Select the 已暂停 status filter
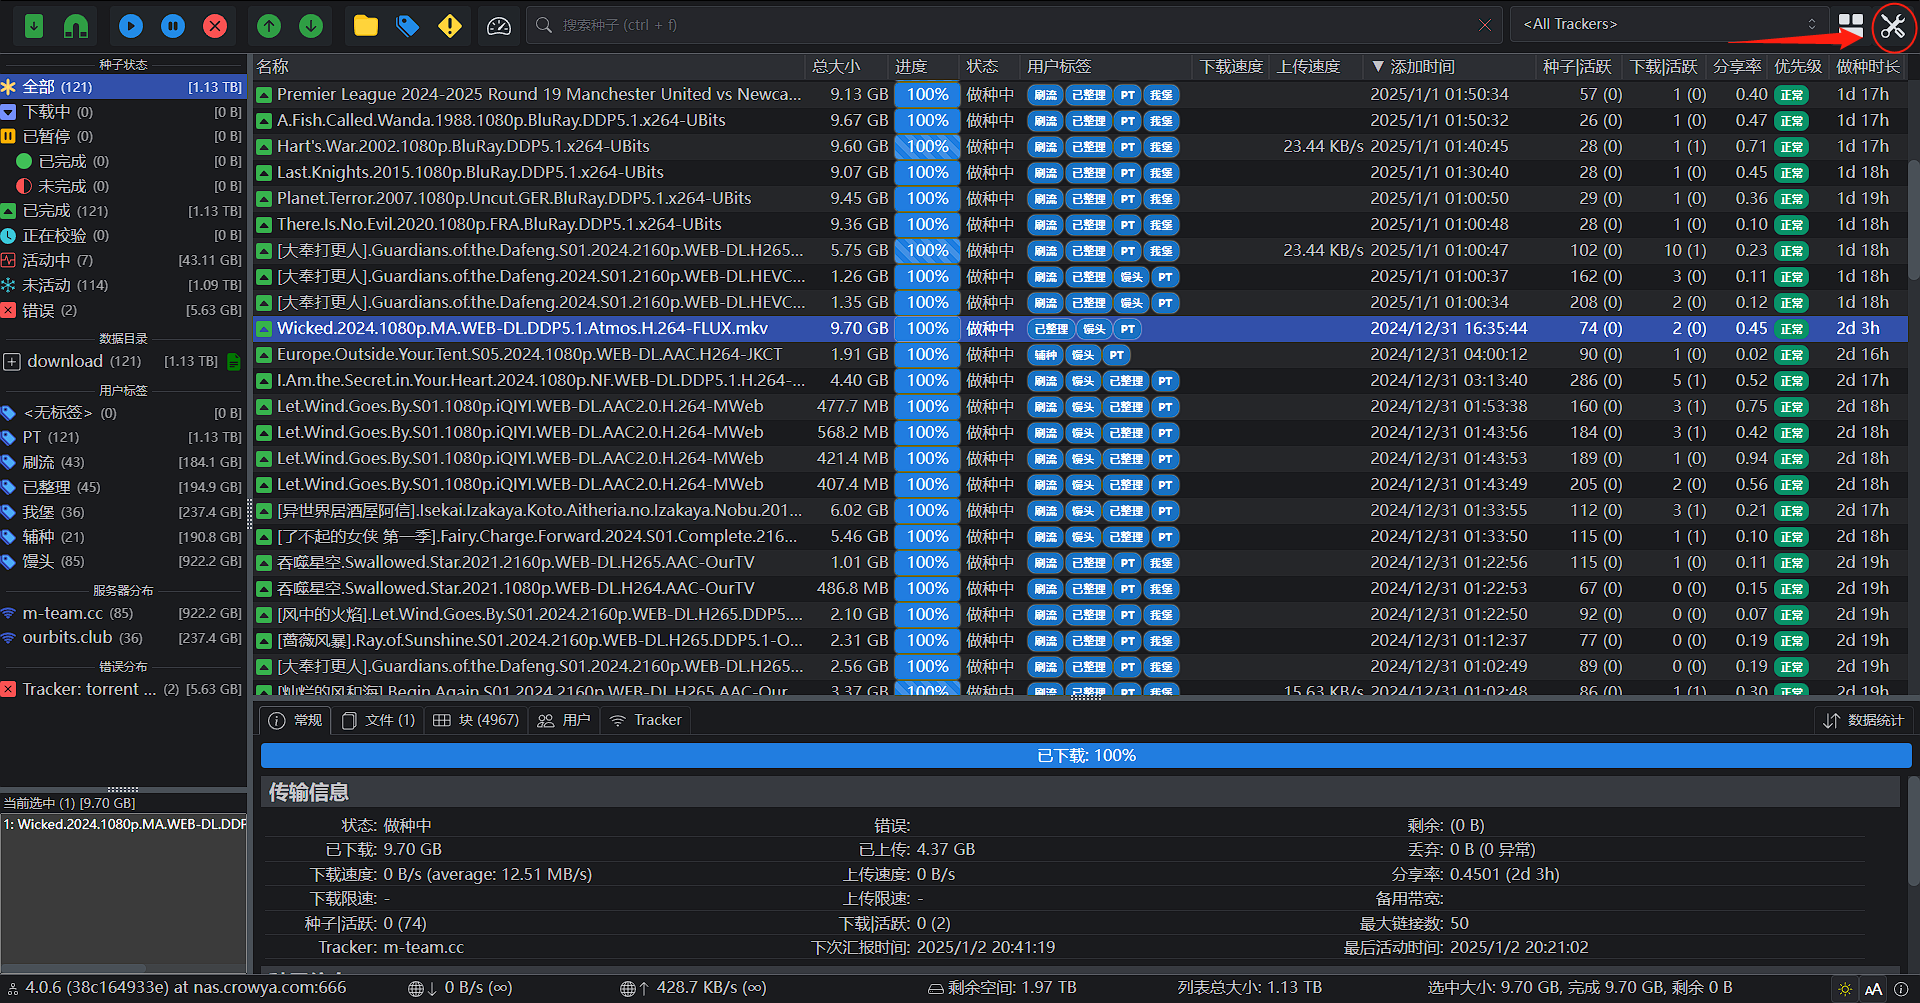 [x=122, y=136]
